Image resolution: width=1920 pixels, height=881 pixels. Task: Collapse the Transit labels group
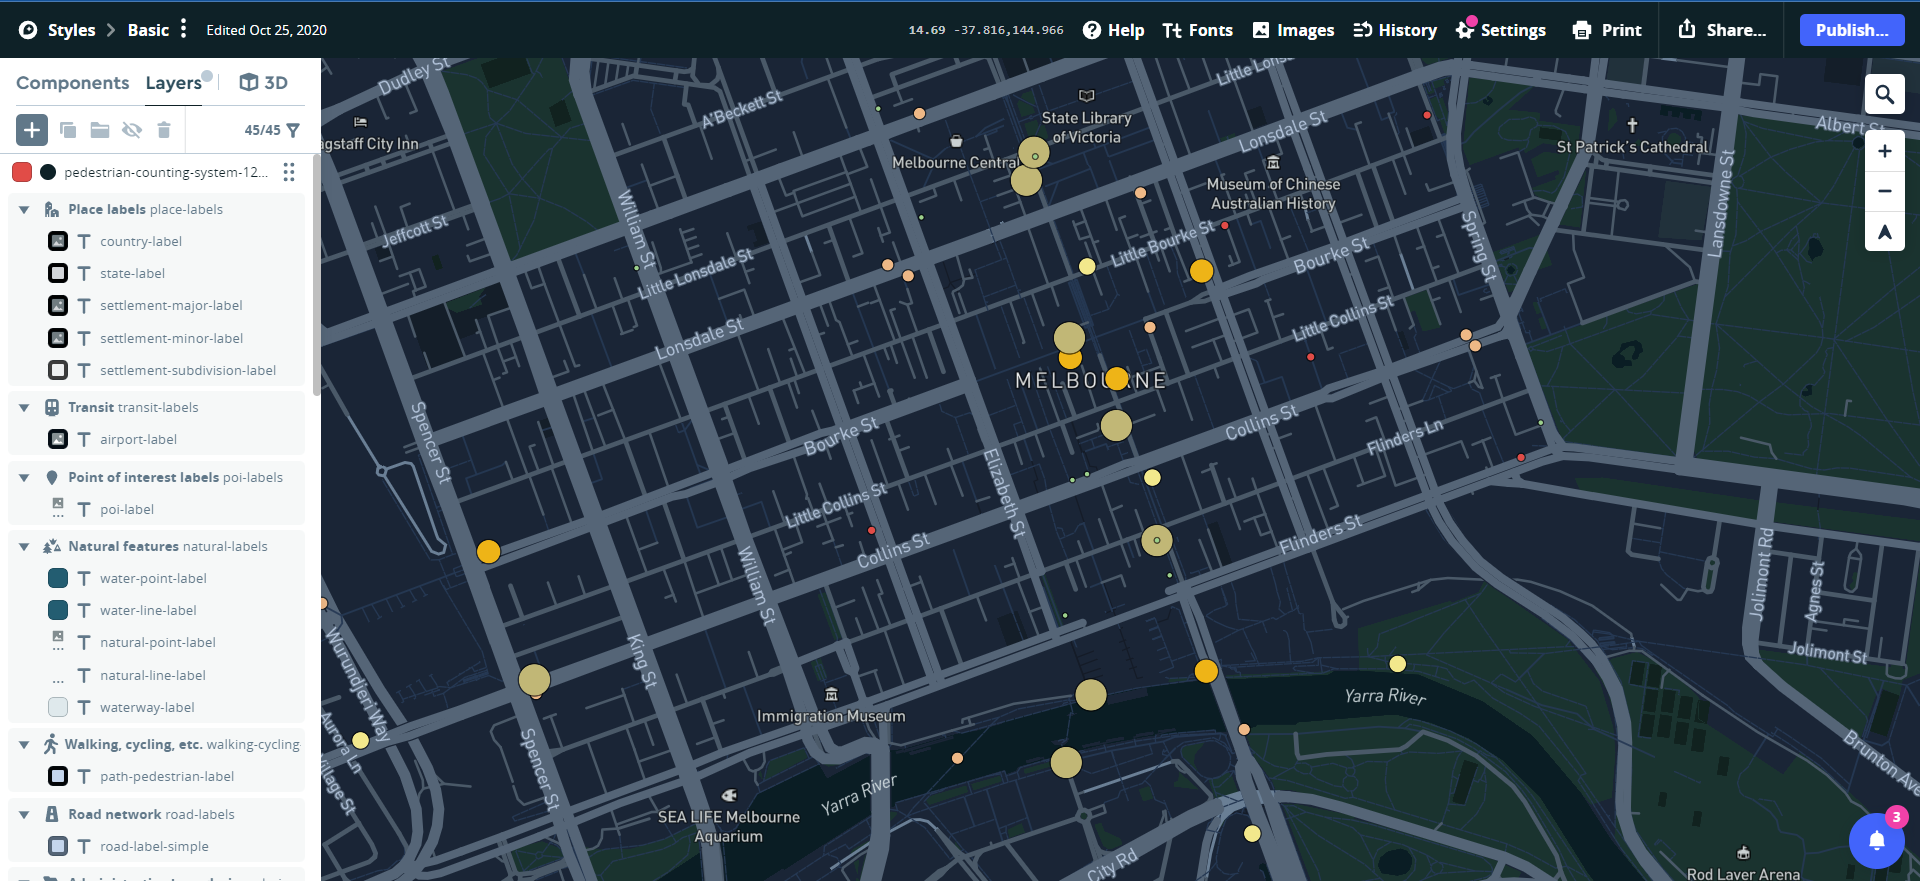point(24,408)
